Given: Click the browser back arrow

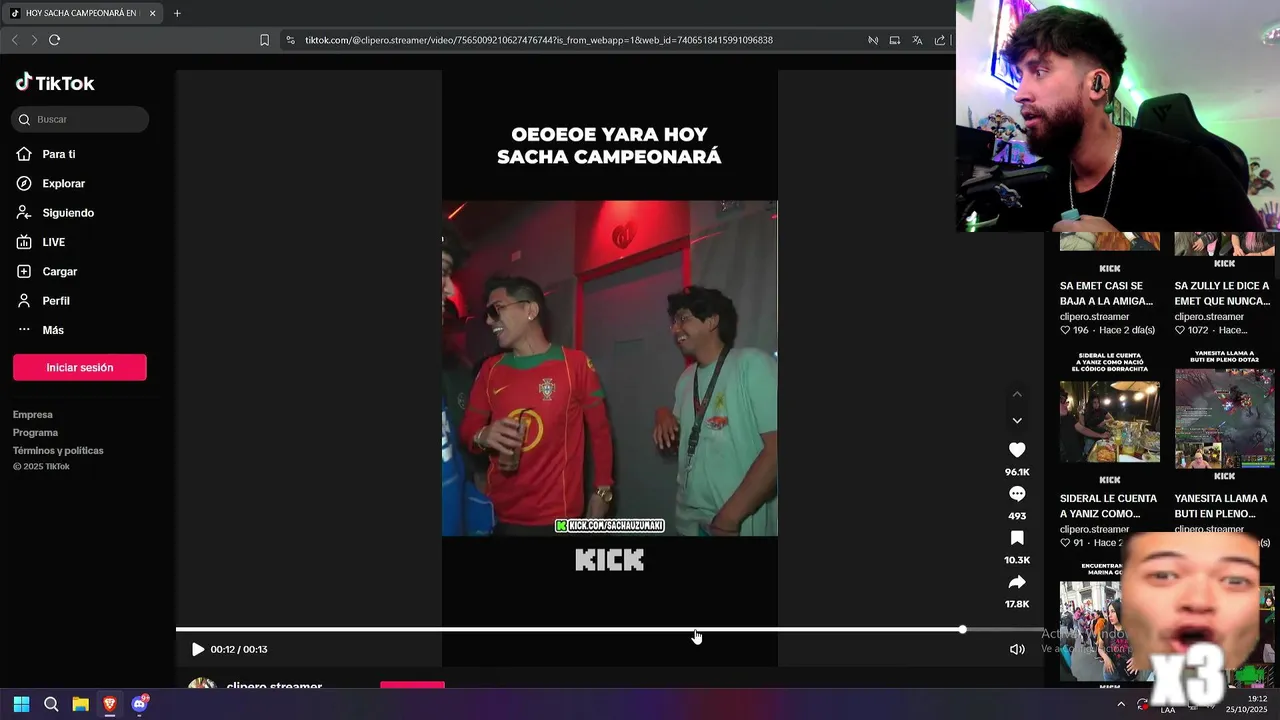Looking at the screenshot, I should coord(14,40).
